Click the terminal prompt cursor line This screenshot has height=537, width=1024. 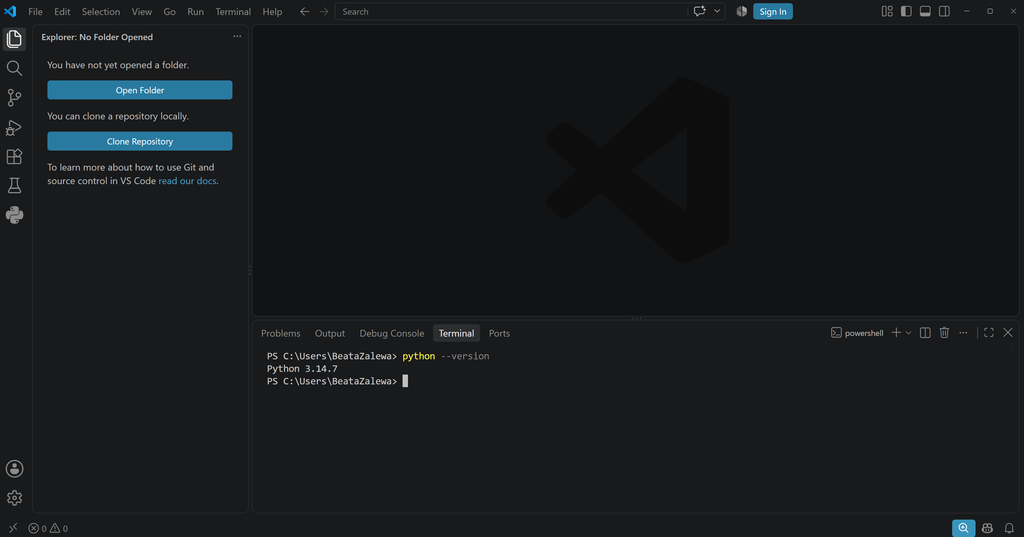(x=338, y=381)
